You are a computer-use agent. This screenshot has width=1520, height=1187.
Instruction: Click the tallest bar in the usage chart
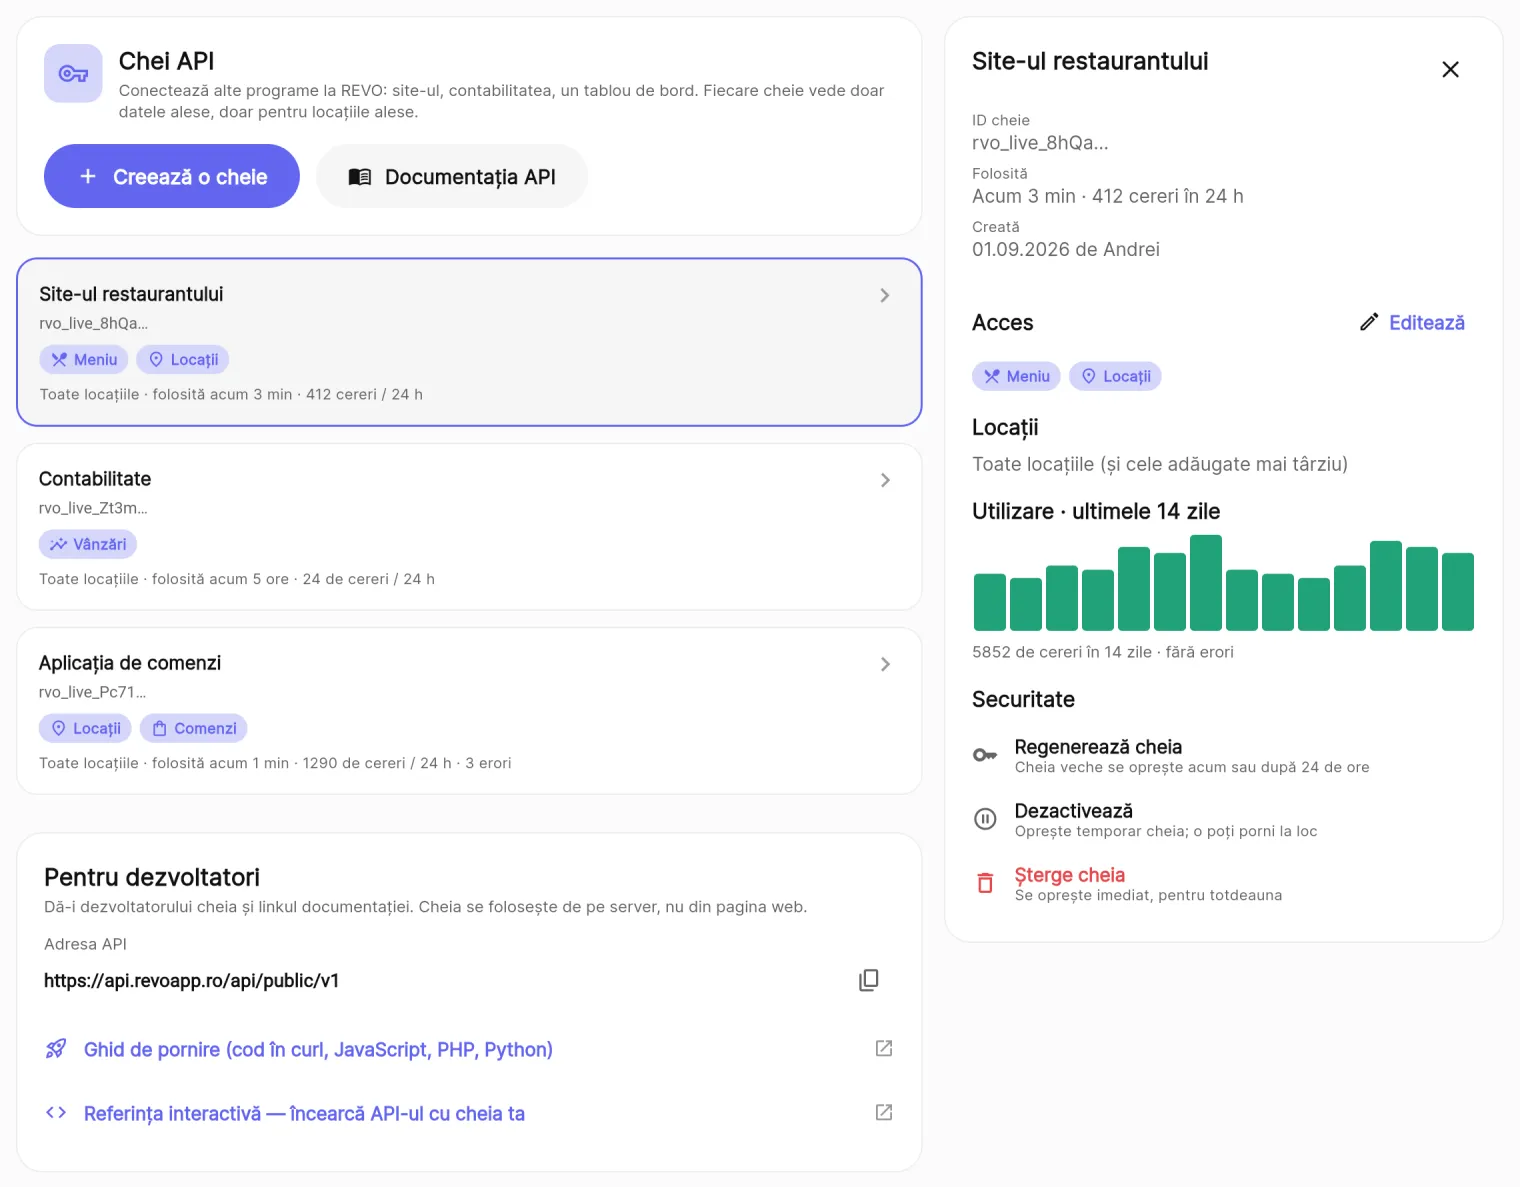click(1206, 583)
